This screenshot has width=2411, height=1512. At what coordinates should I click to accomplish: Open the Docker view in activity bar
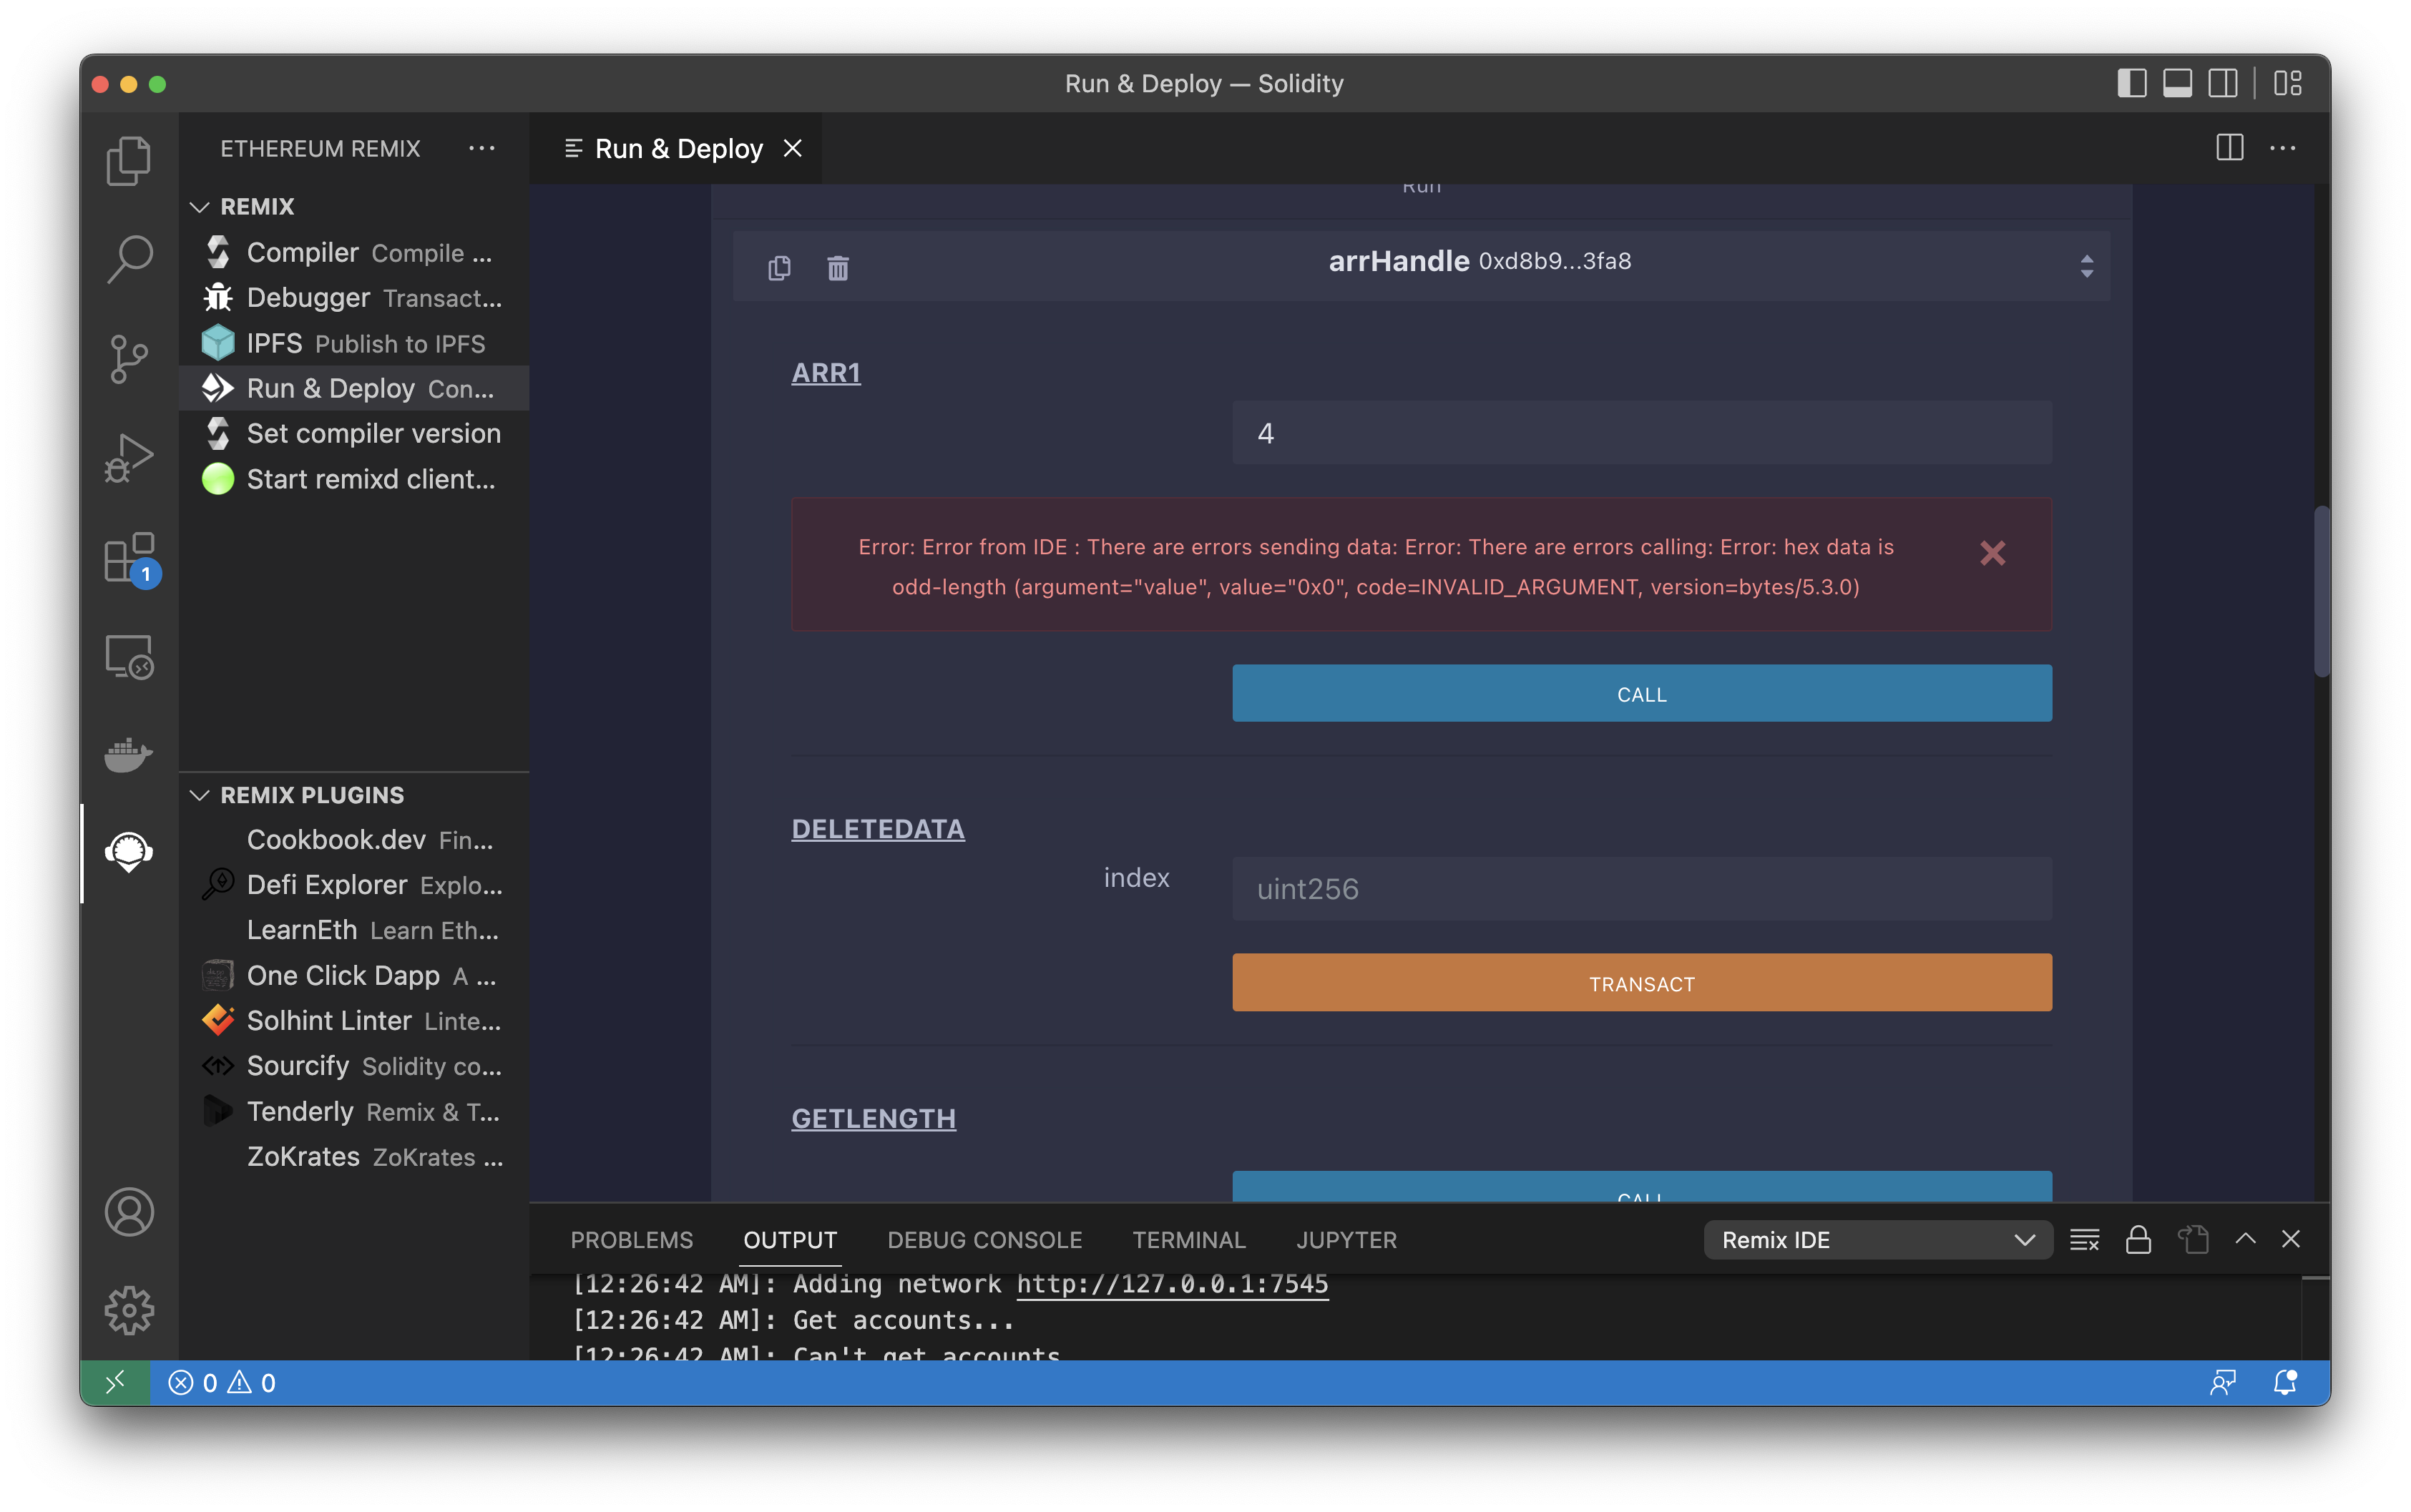(x=129, y=754)
